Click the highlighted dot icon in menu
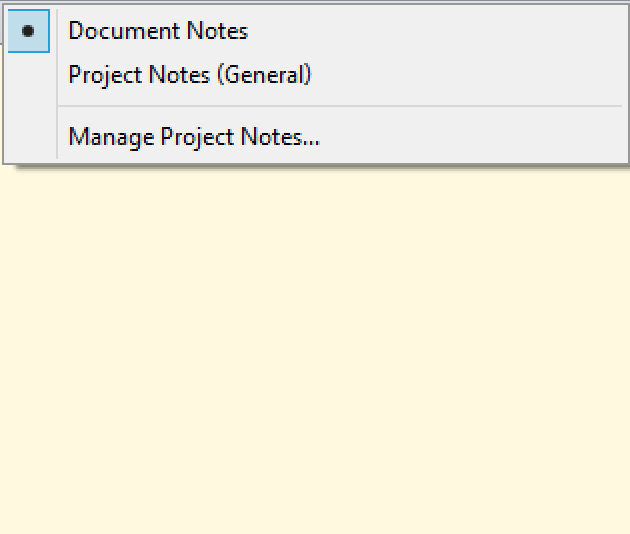This screenshot has height=534, width=630. [28, 31]
